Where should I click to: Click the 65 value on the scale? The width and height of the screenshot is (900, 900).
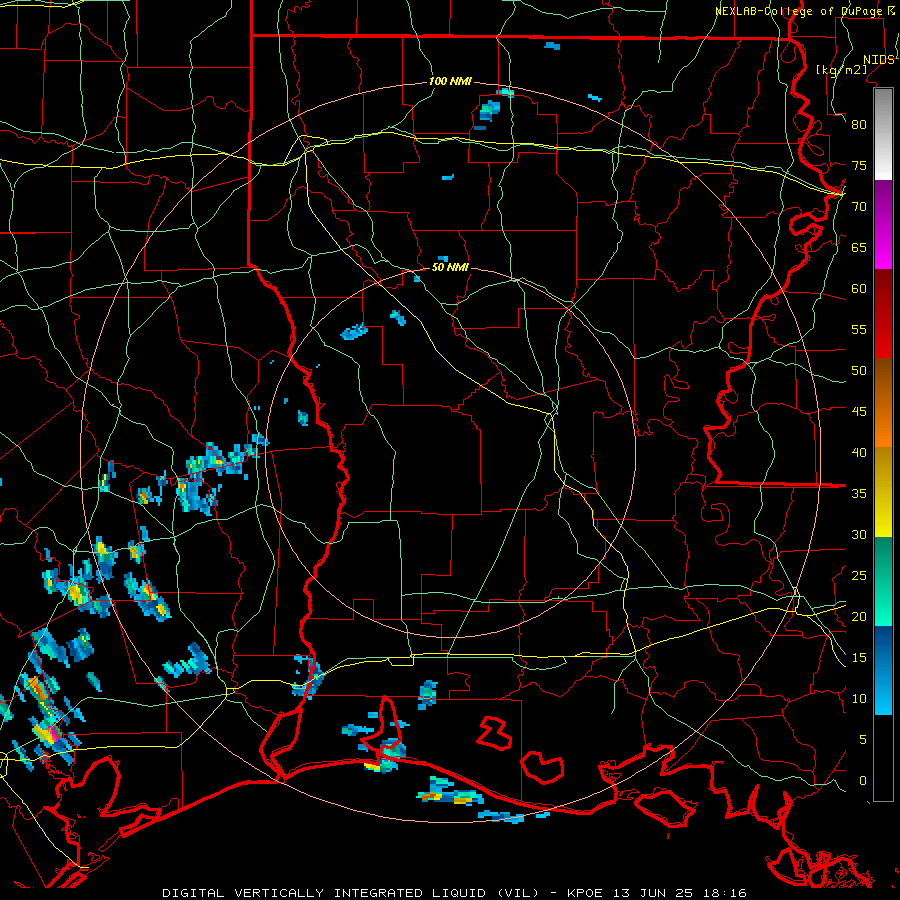(x=859, y=247)
